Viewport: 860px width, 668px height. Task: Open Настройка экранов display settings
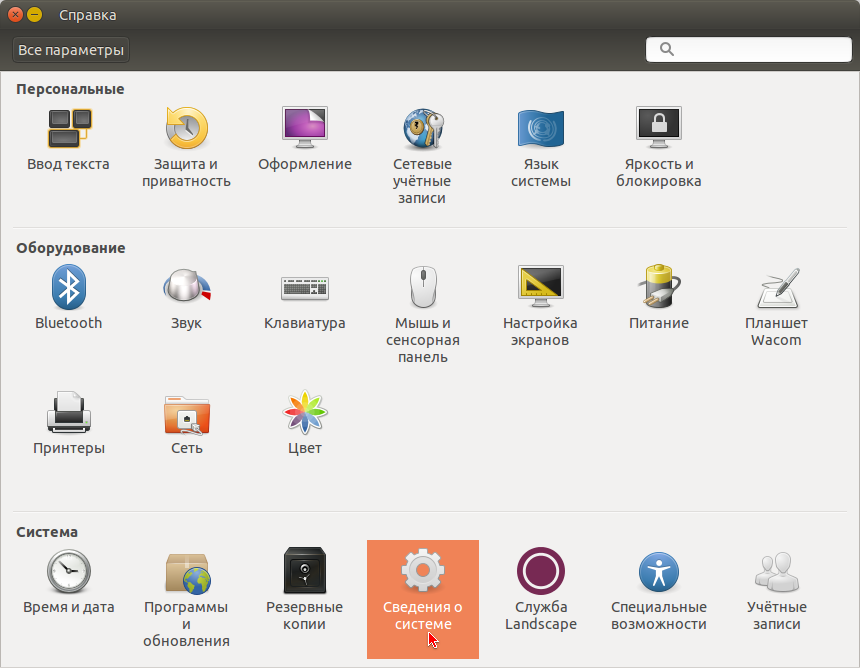pos(541,307)
